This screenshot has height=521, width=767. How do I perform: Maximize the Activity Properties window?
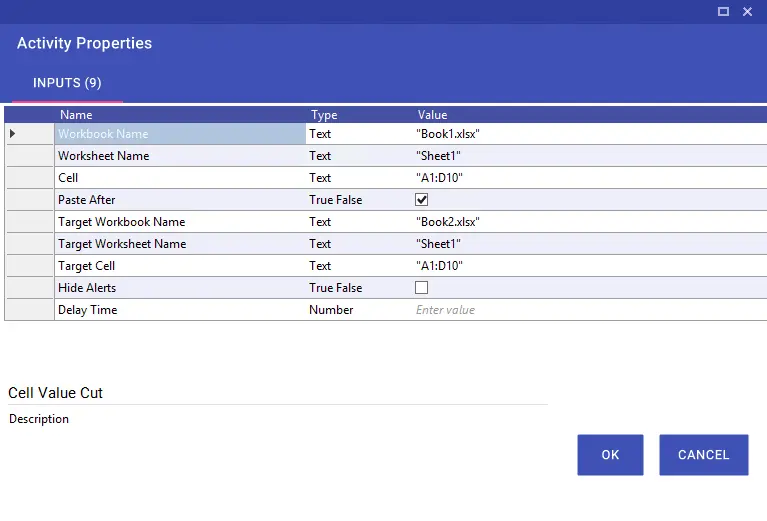pyautogui.click(x=723, y=11)
